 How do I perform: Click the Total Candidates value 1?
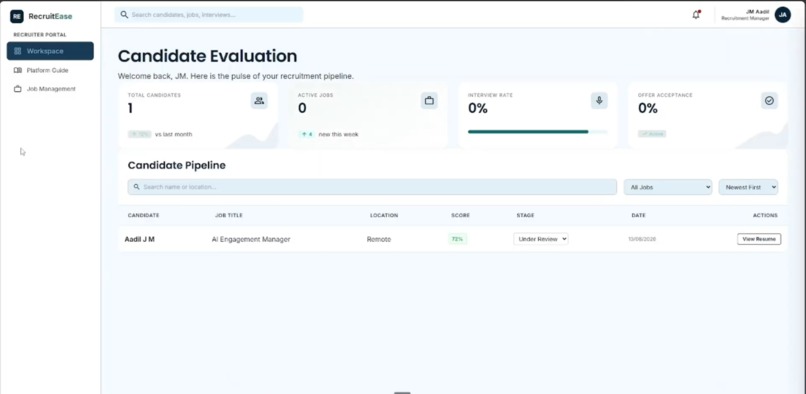coord(131,109)
